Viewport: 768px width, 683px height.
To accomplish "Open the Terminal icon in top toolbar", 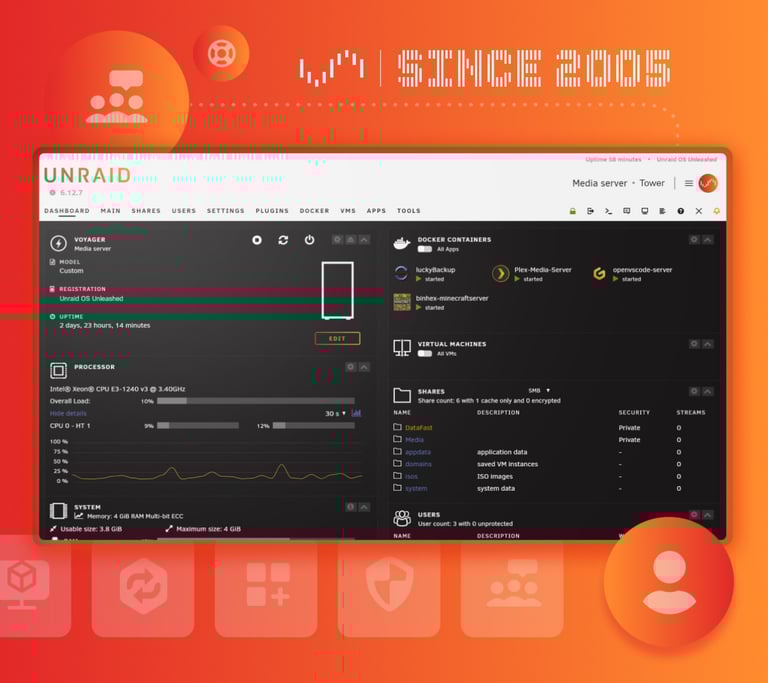I will [608, 211].
